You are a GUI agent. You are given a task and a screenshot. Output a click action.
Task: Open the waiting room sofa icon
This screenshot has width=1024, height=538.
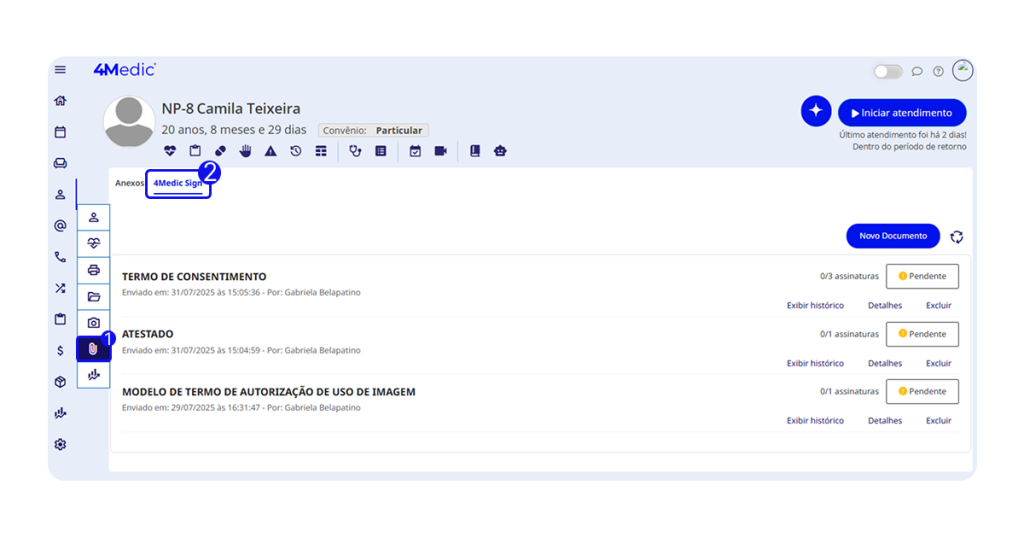60,163
